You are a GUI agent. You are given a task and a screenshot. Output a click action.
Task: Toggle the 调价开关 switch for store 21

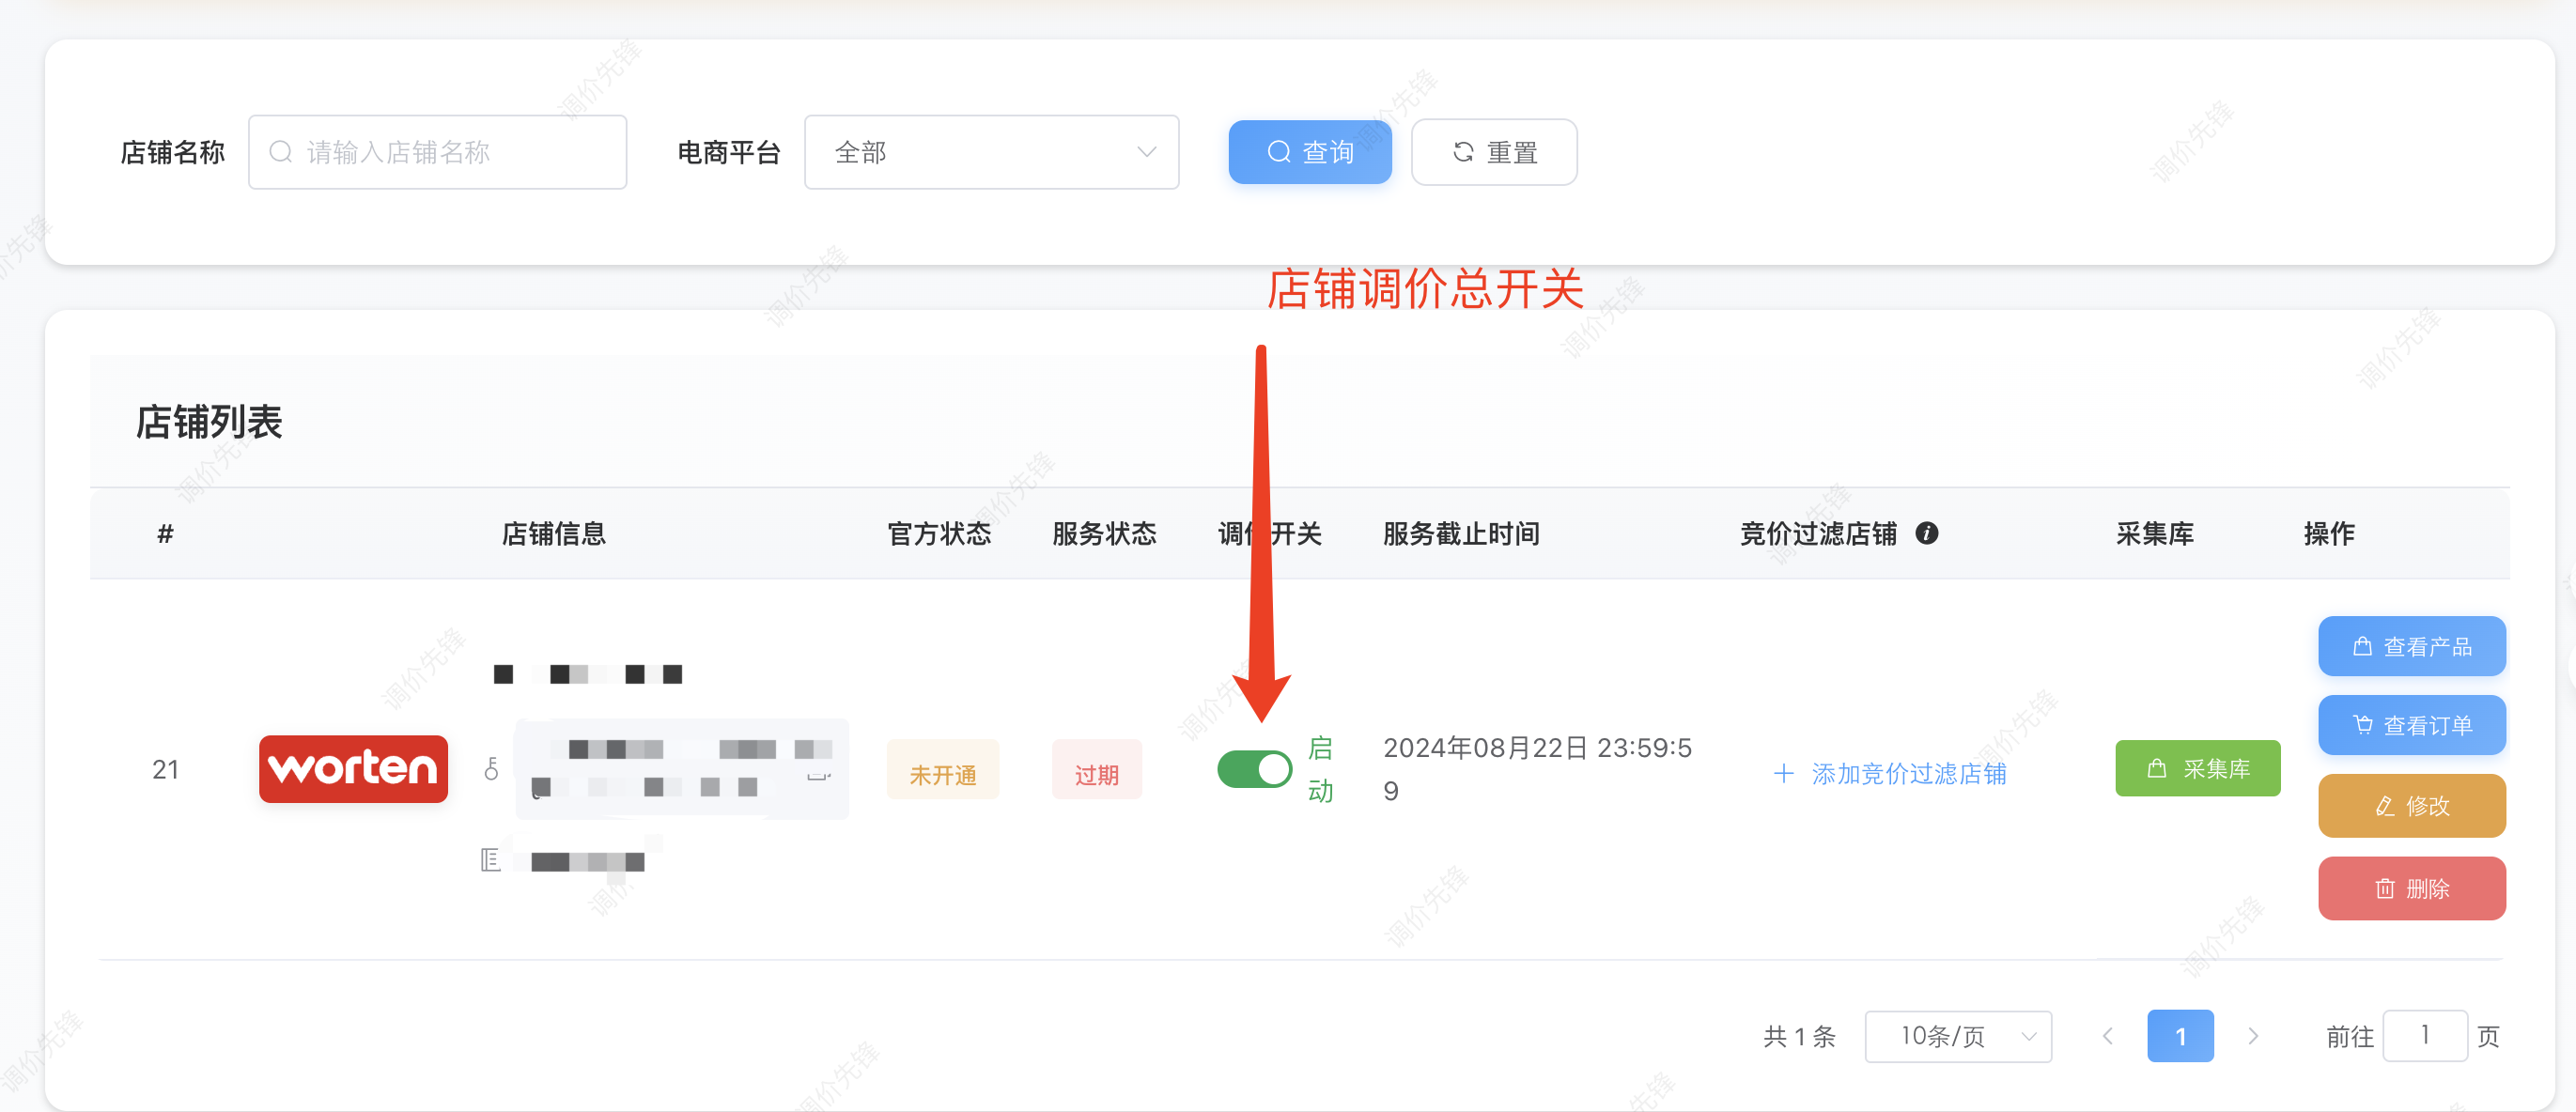[x=1254, y=769]
